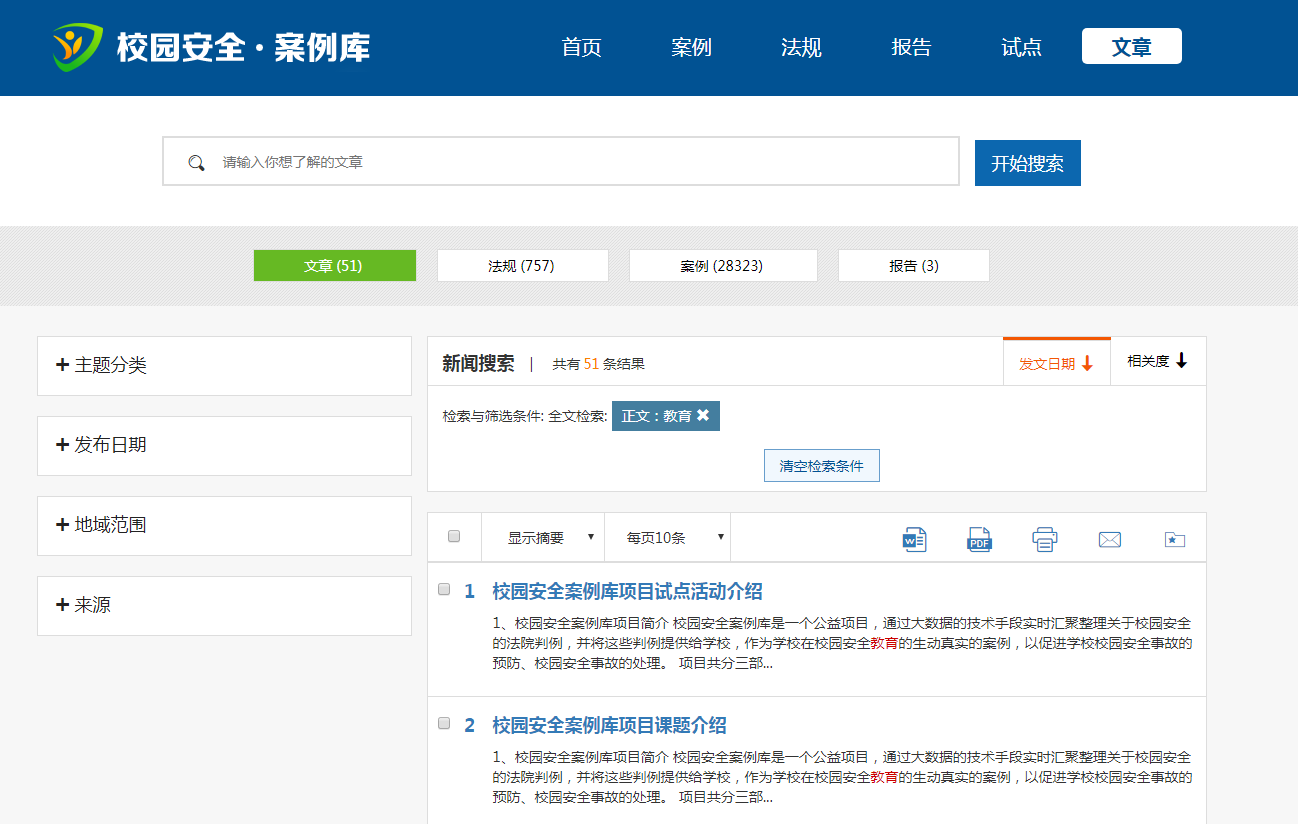Viewport: 1298px width, 824px height.
Task: Check the box for result 2
Action: [444, 723]
